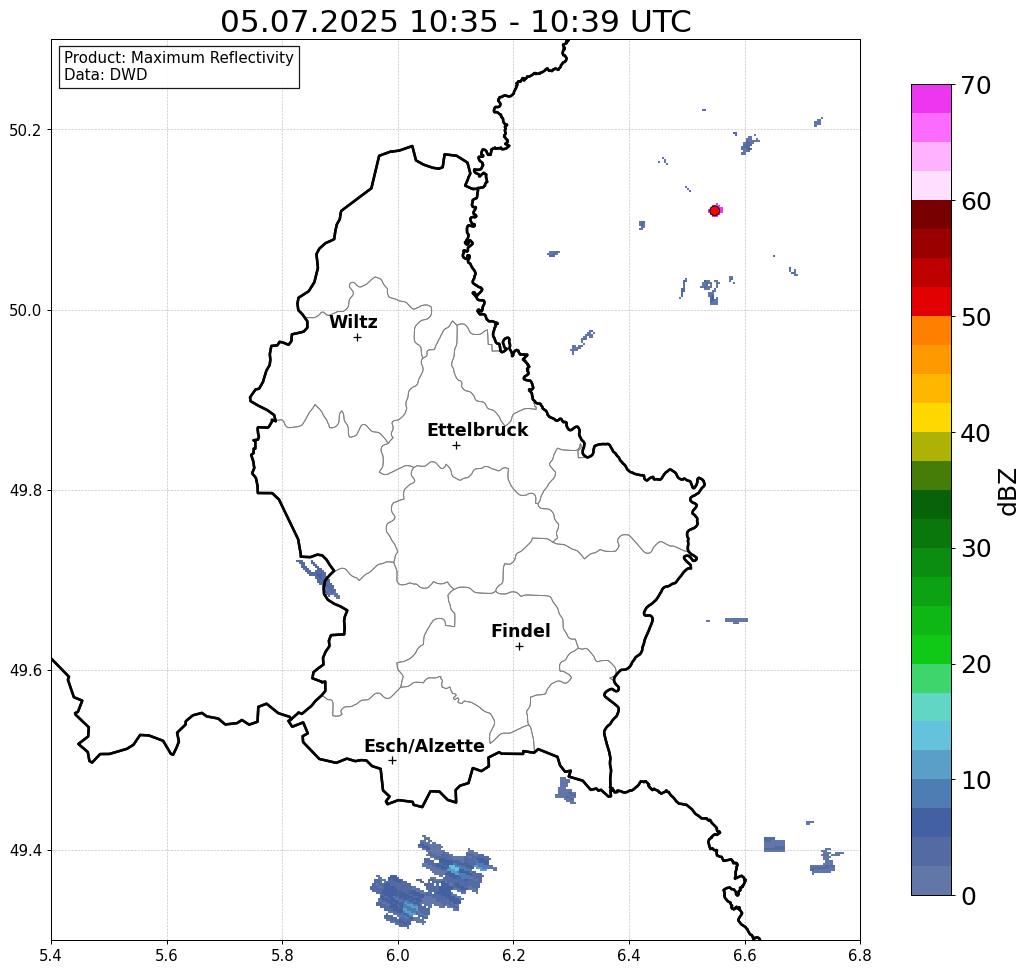
Task: Click the Wiltz city label
Action: [353, 321]
